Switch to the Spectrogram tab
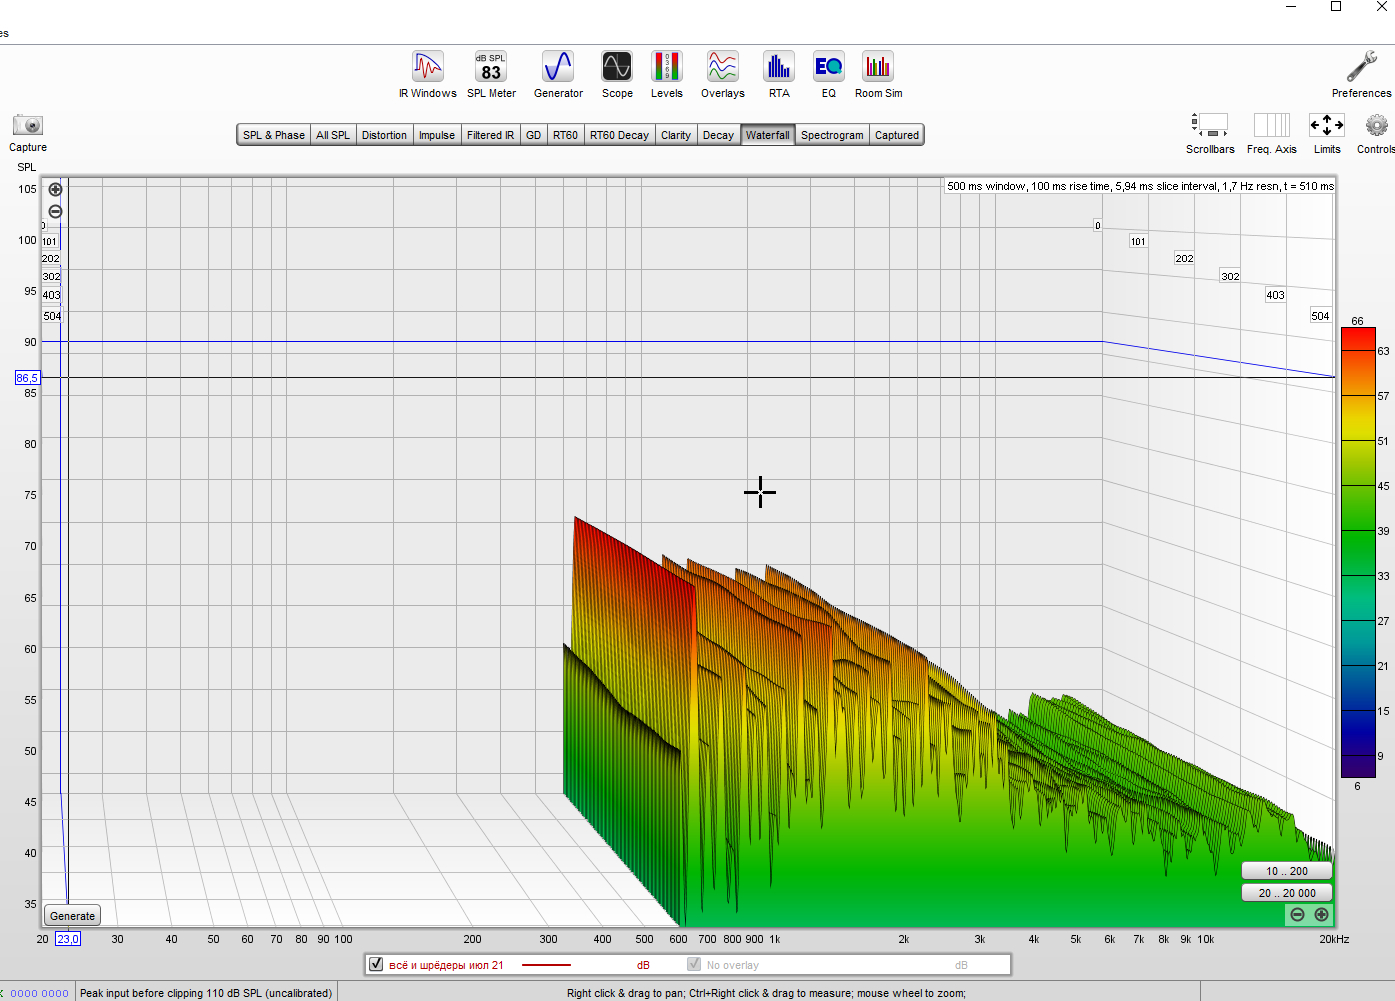 coord(831,135)
